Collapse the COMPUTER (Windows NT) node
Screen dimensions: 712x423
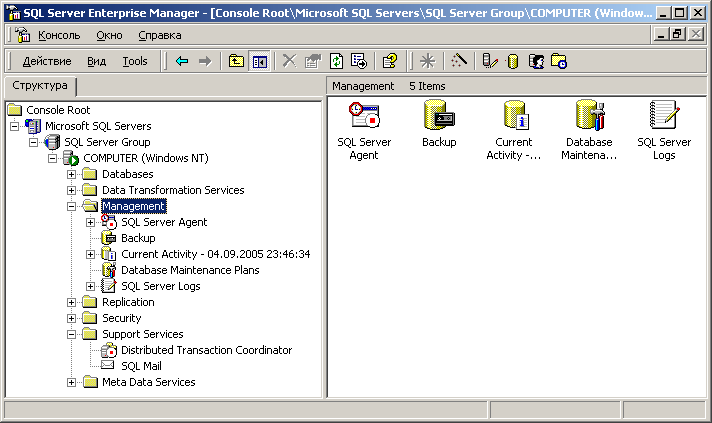53,158
